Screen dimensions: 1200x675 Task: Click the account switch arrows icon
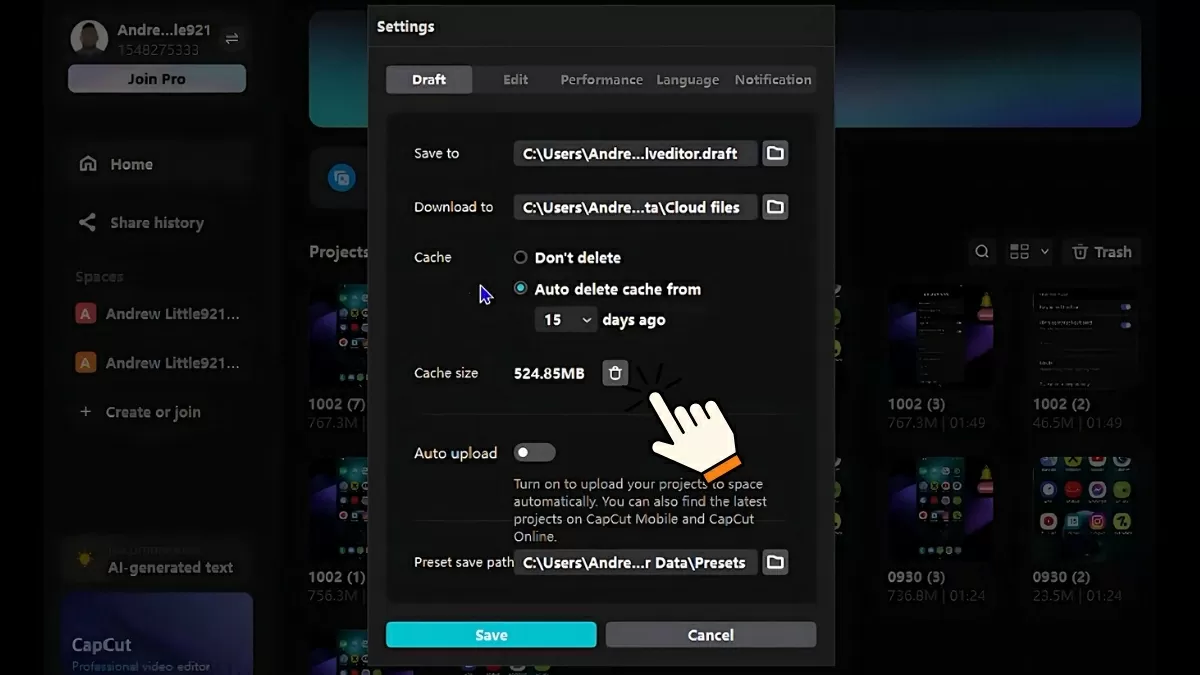coord(232,39)
